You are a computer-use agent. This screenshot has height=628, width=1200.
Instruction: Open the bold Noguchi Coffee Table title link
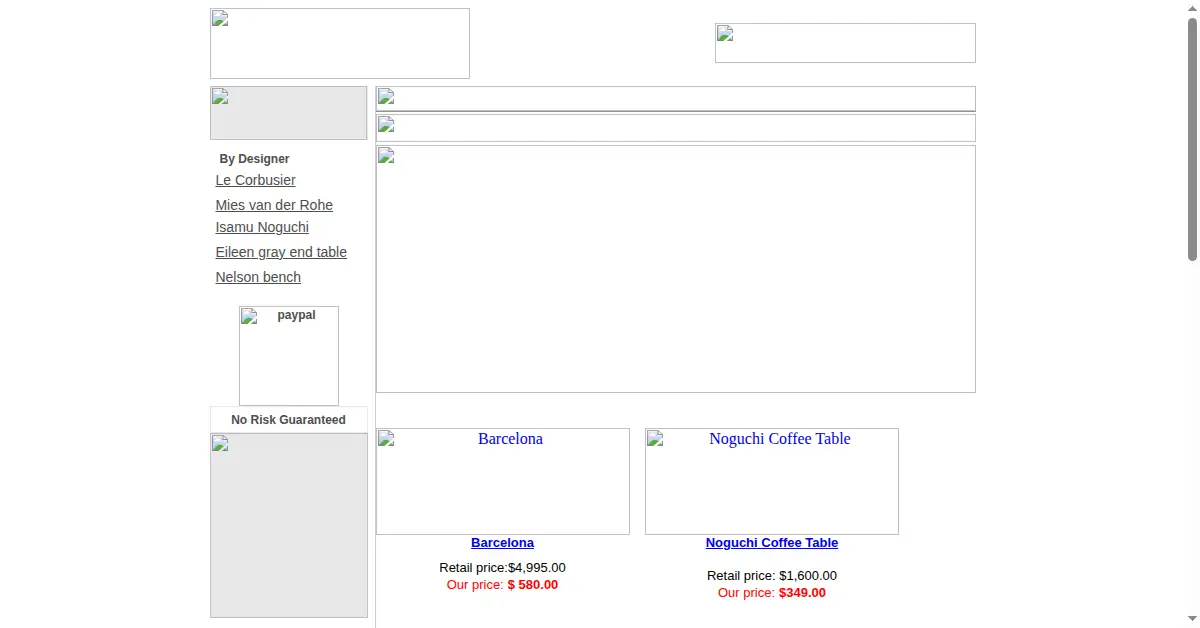[772, 543]
